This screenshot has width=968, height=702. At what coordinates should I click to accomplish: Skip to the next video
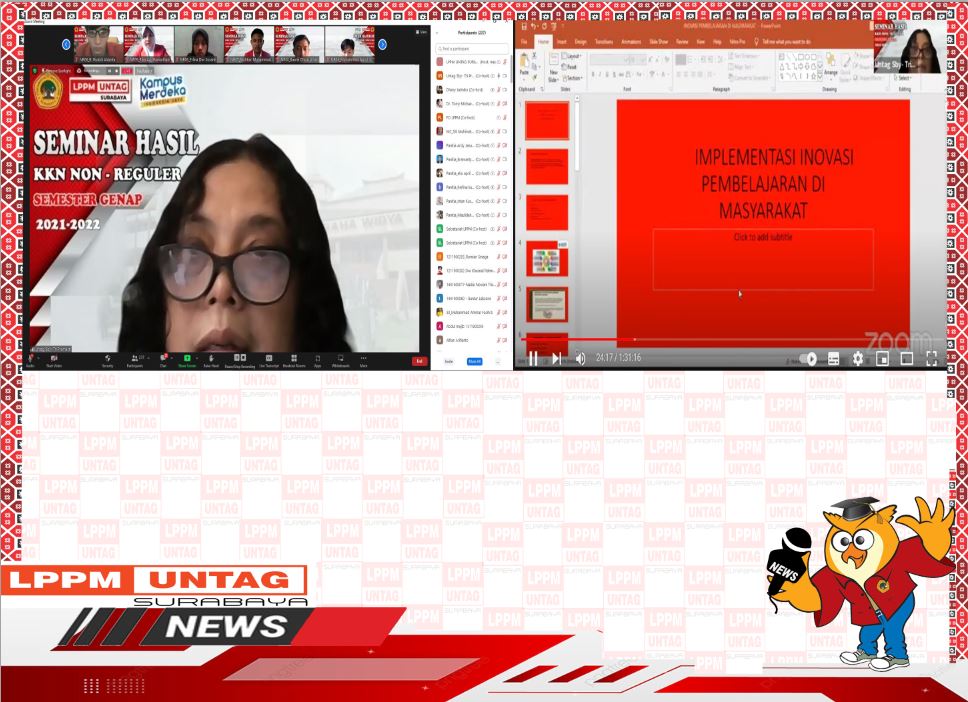556,359
